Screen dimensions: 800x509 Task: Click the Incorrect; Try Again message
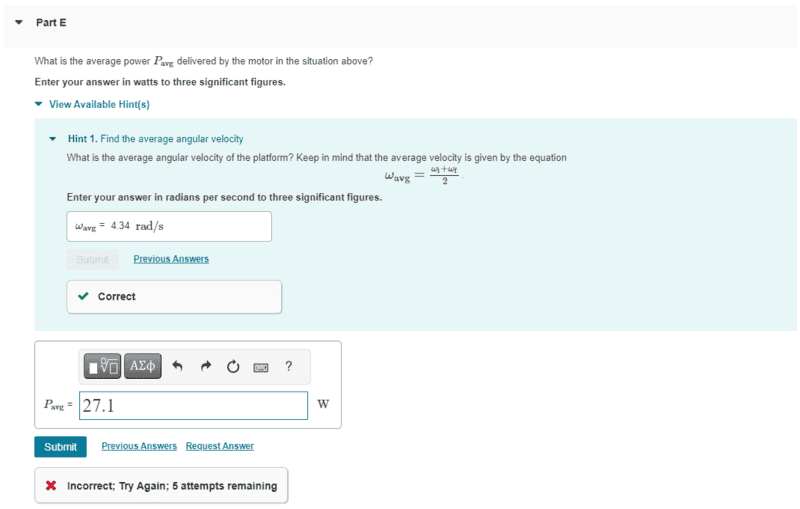[x=171, y=486]
